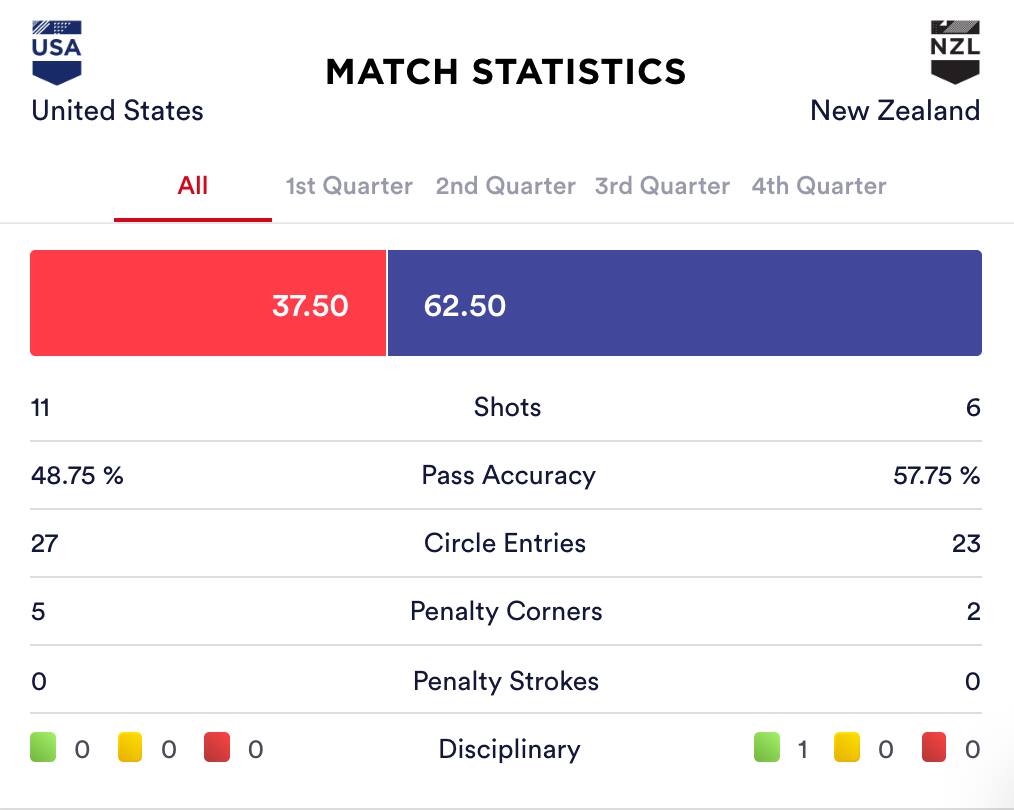Click New Zealand green card icon
This screenshot has height=810, width=1014.
pos(766,748)
